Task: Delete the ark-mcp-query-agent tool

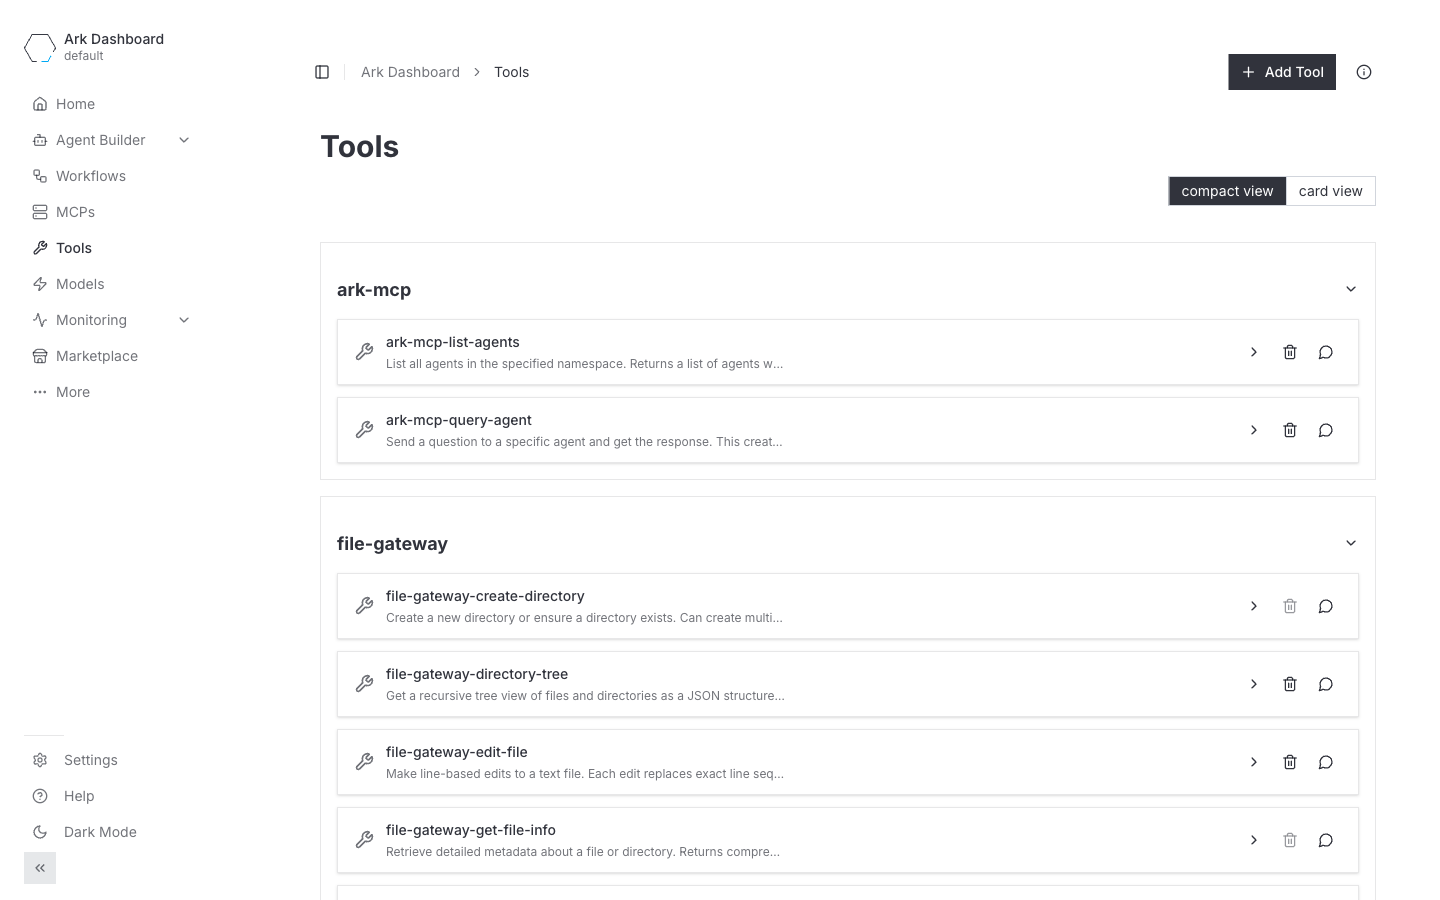Action: [x=1290, y=430]
